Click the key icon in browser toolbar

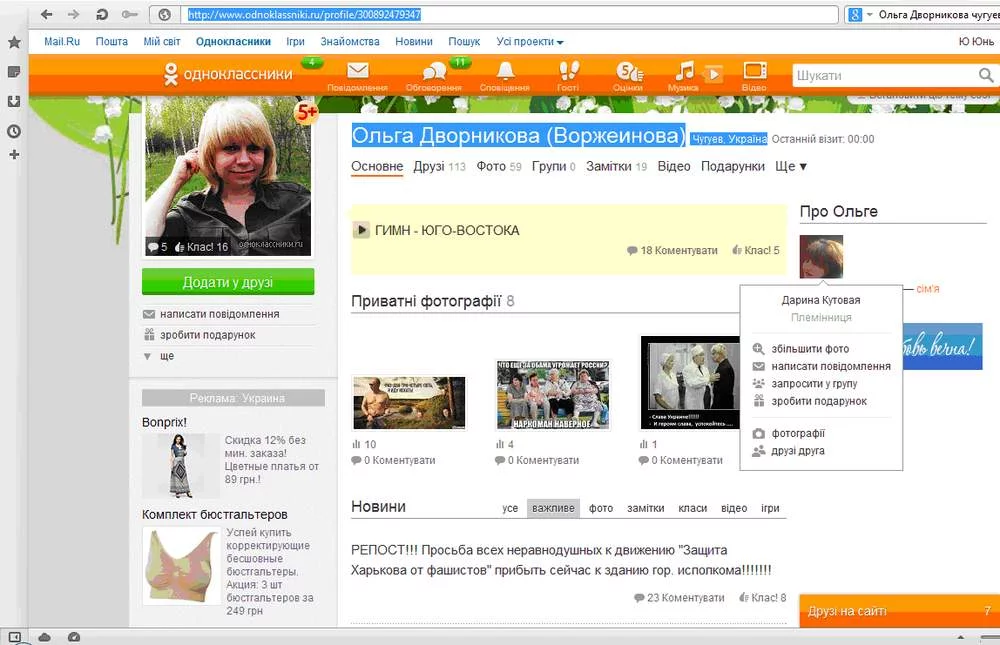point(129,14)
